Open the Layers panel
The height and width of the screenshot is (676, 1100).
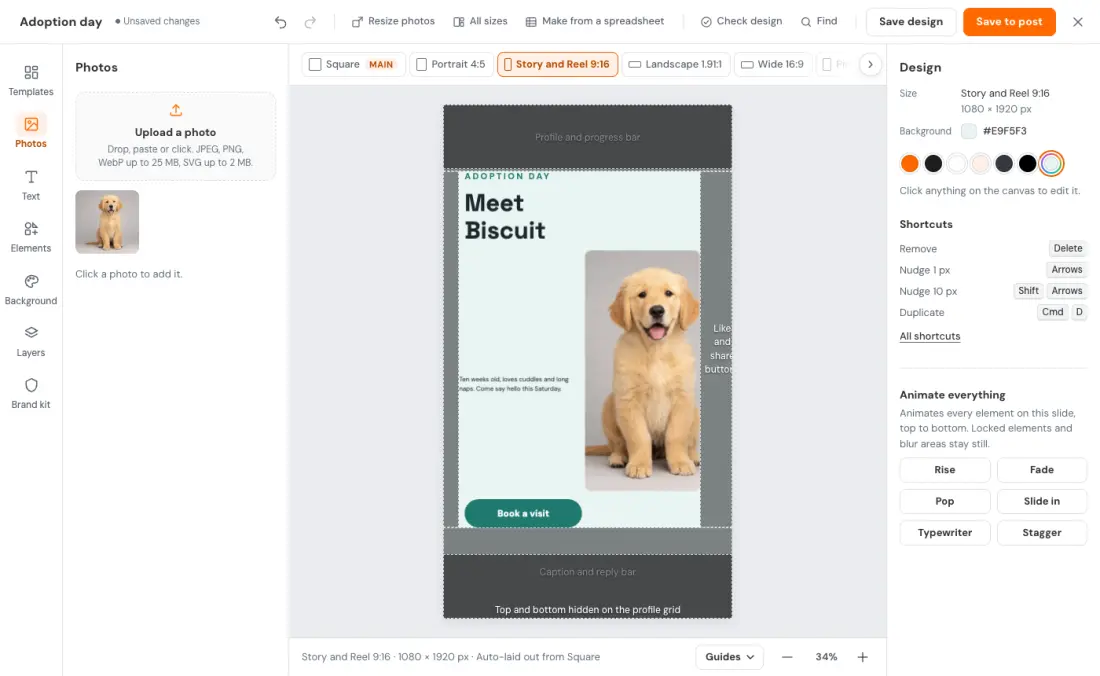(x=31, y=342)
